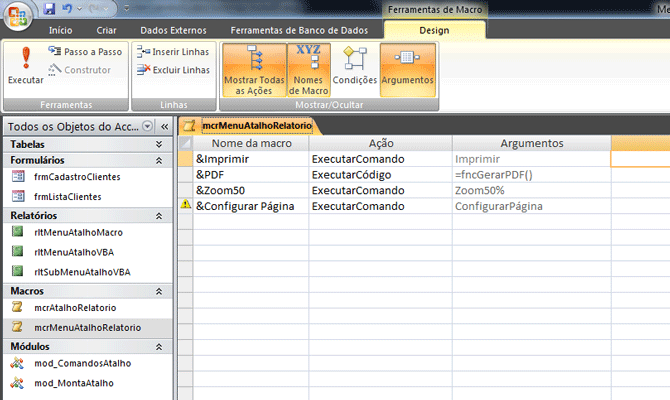Undo the last action in quick access toolbar
670x400 pixels.
point(67,9)
